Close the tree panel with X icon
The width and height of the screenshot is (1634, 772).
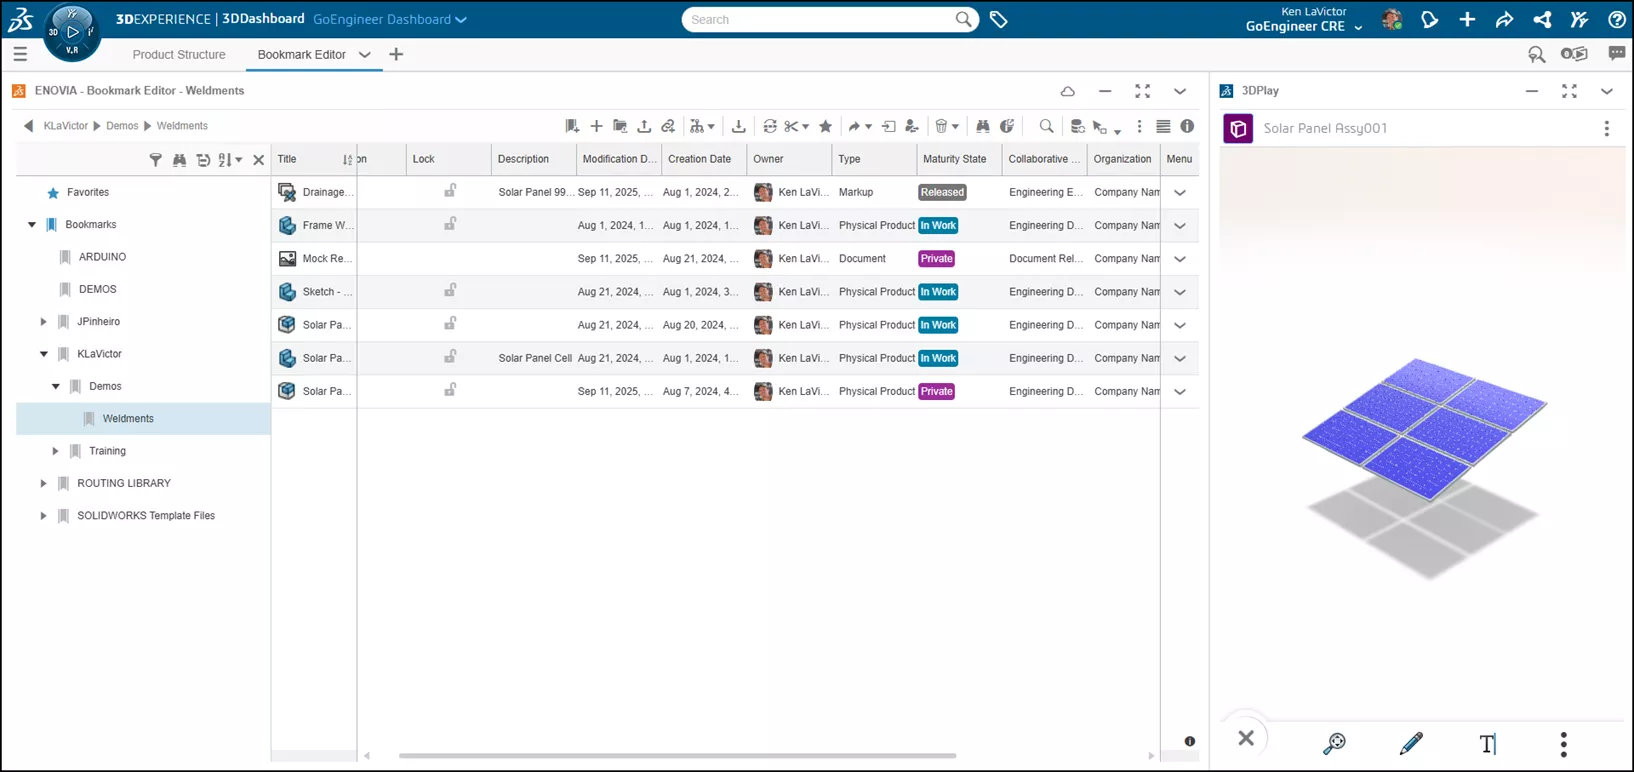click(x=258, y=159)
